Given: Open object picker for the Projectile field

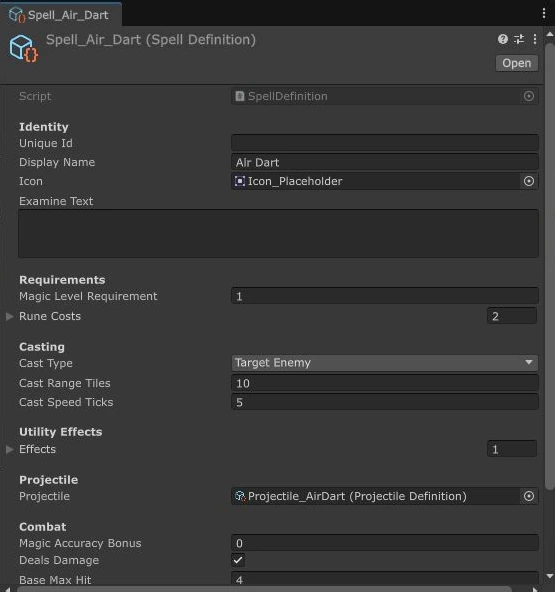Looking at the screenshot, I should pos(529,496).
